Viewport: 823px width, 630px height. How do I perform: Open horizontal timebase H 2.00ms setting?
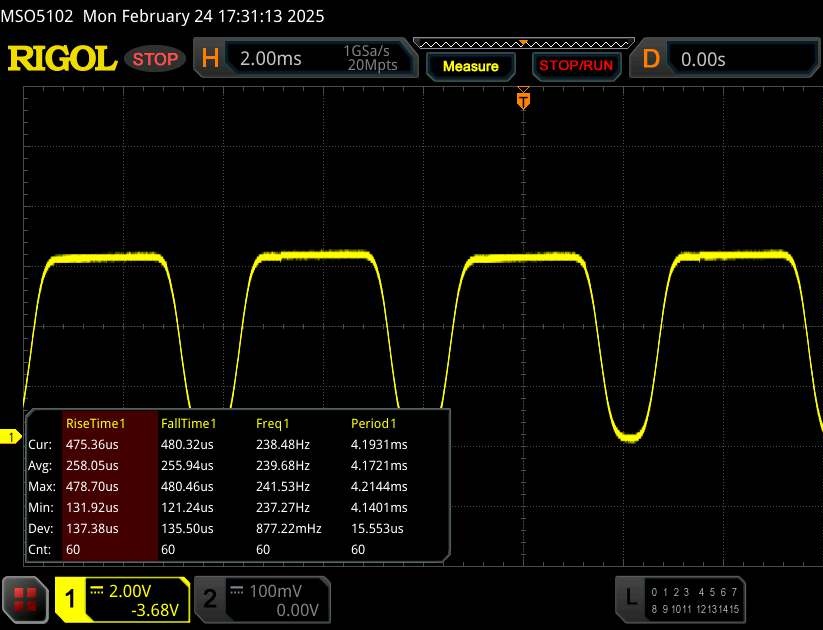click(x=305, y=58)
